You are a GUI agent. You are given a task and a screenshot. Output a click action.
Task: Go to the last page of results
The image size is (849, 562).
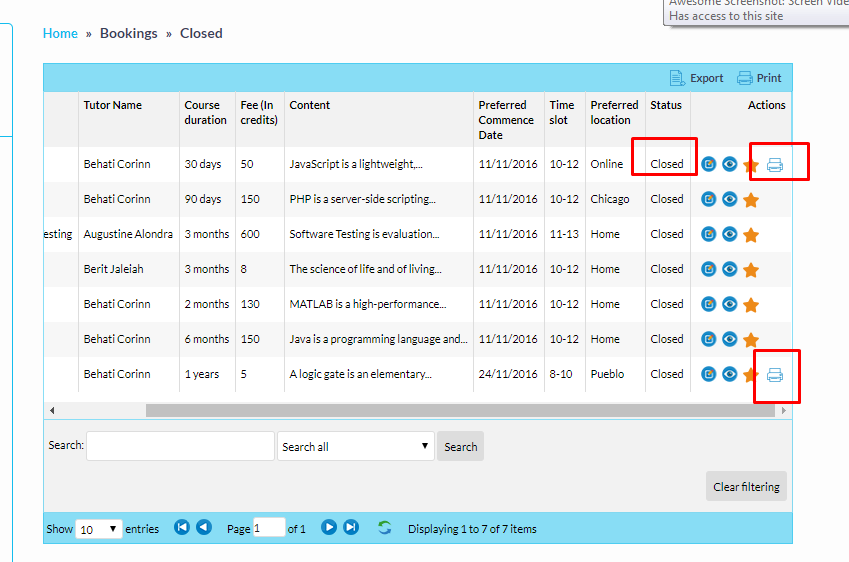click(351, 528)
